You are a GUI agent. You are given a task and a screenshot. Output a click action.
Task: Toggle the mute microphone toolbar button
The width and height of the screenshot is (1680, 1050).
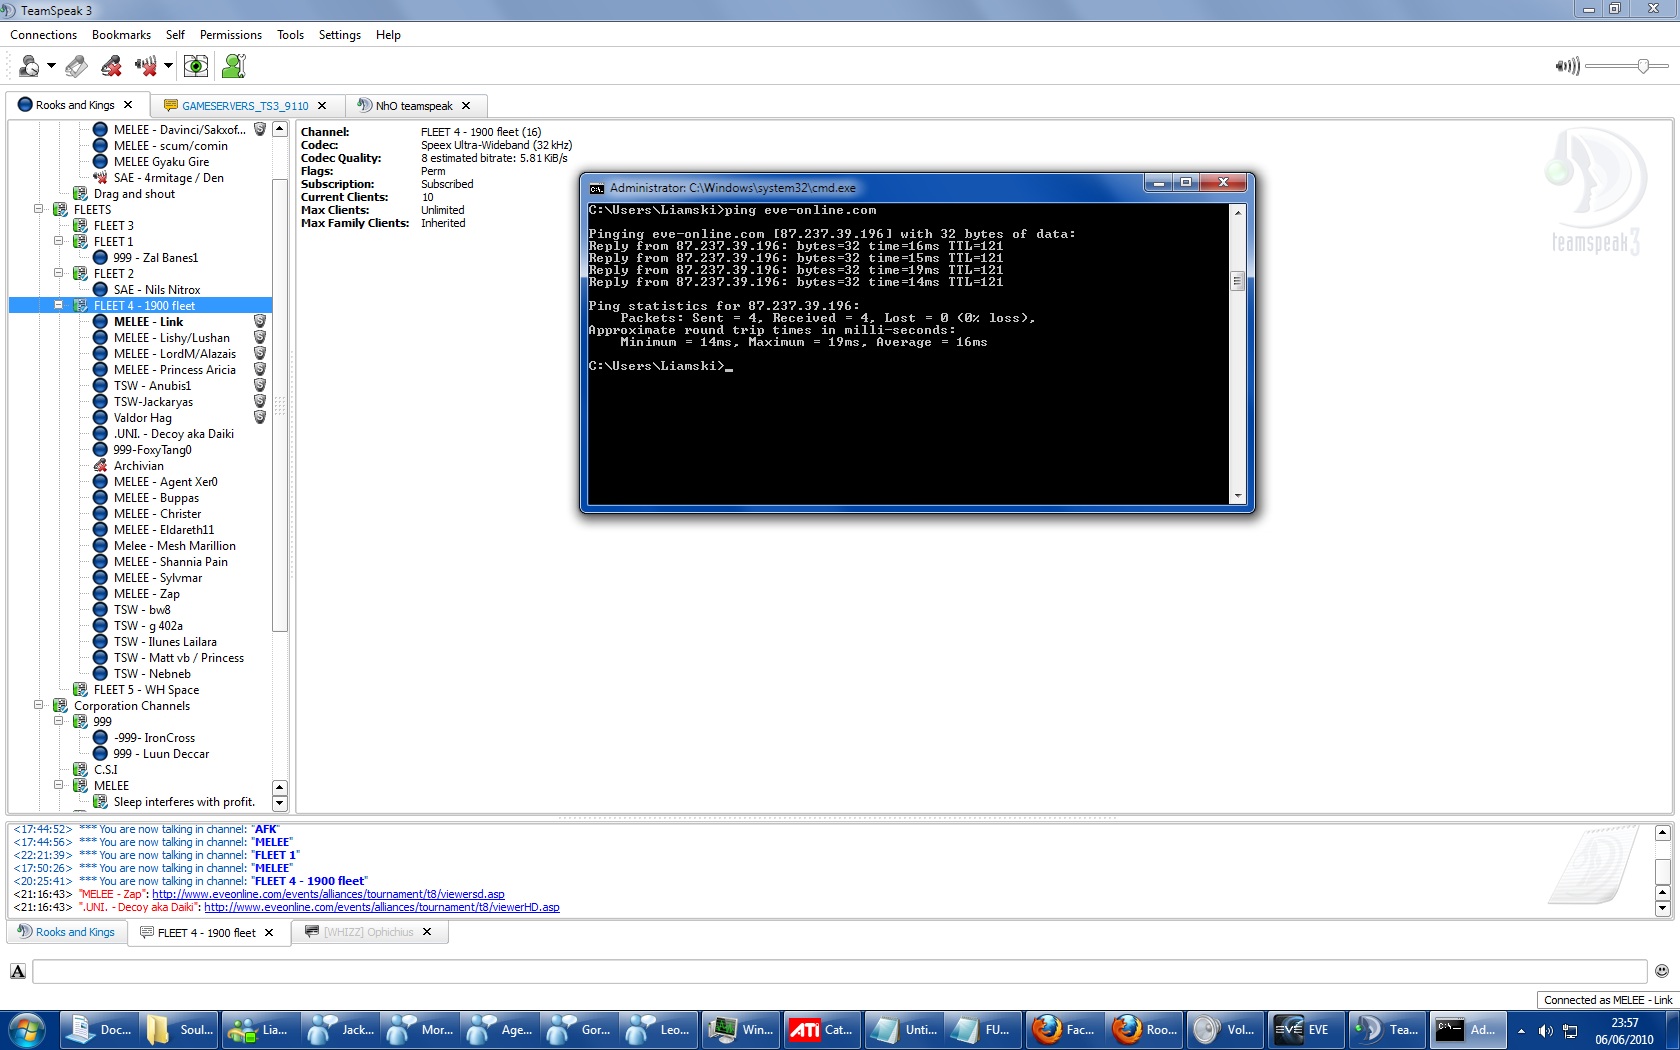[x=111, y=66]
